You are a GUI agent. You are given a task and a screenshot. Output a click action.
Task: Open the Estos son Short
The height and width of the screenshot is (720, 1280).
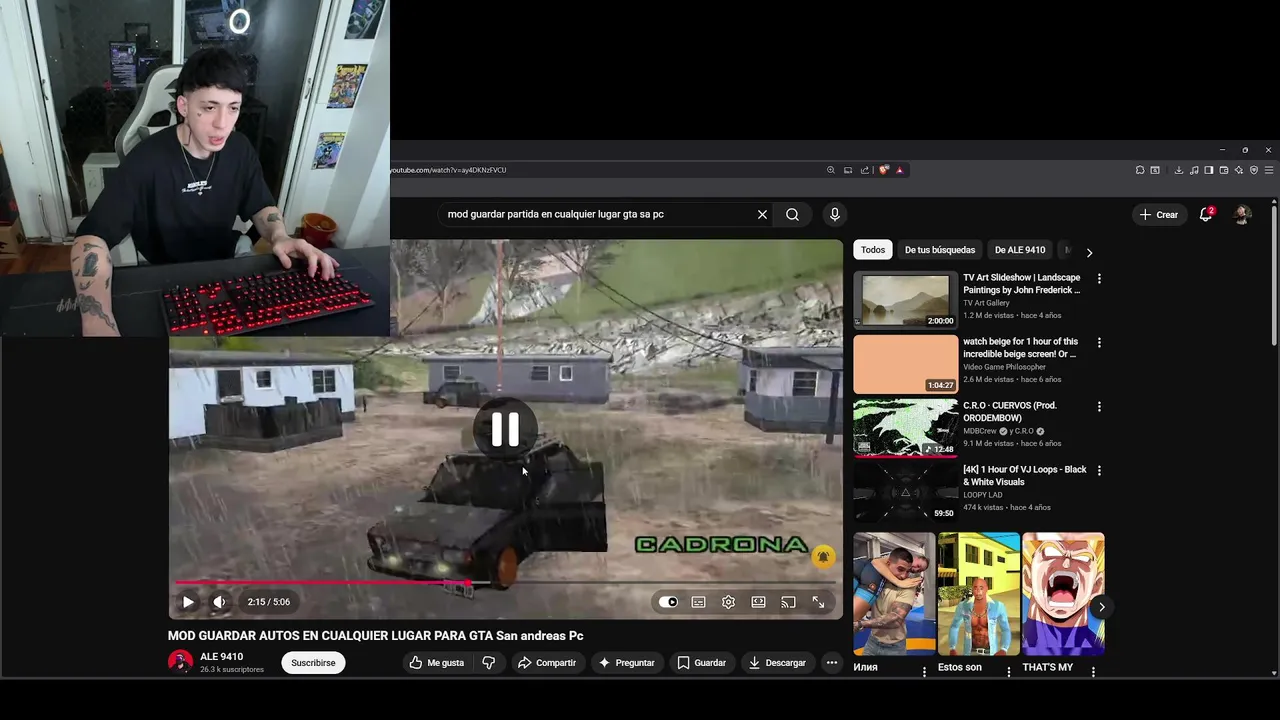point(978,594)
